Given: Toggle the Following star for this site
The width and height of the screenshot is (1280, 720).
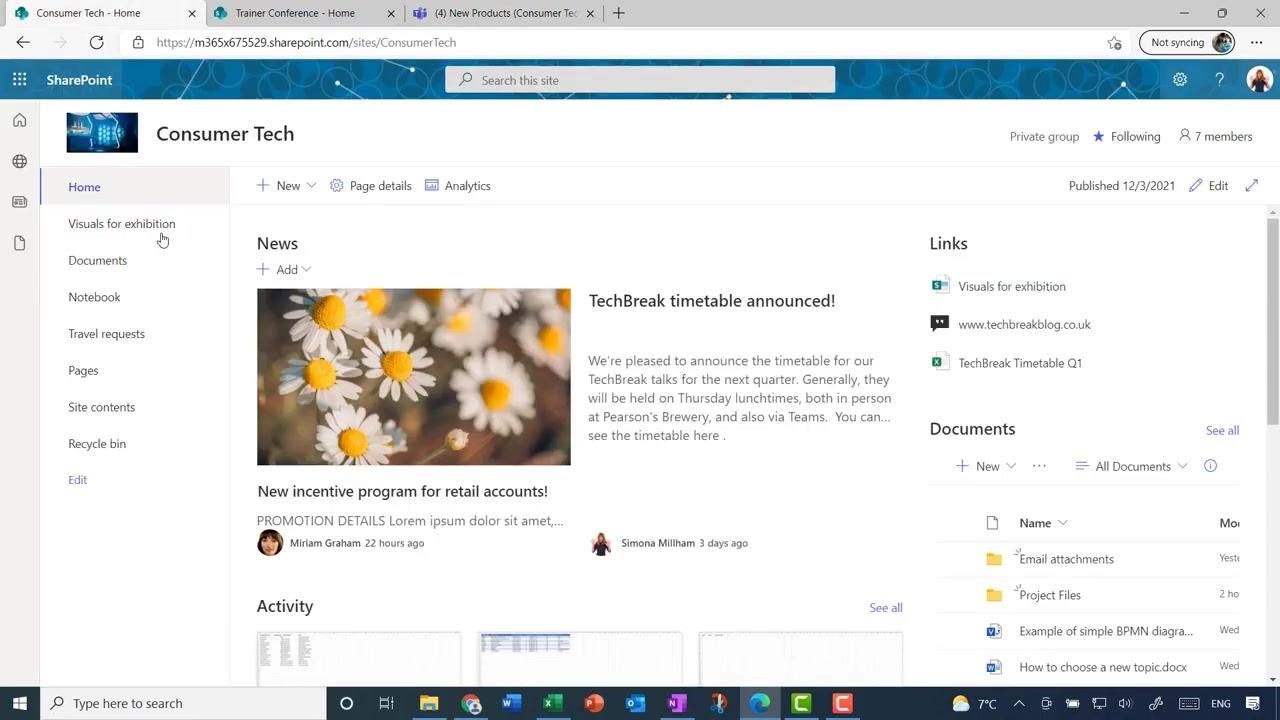Looking at the screenshot, I should click(1126, 136).
